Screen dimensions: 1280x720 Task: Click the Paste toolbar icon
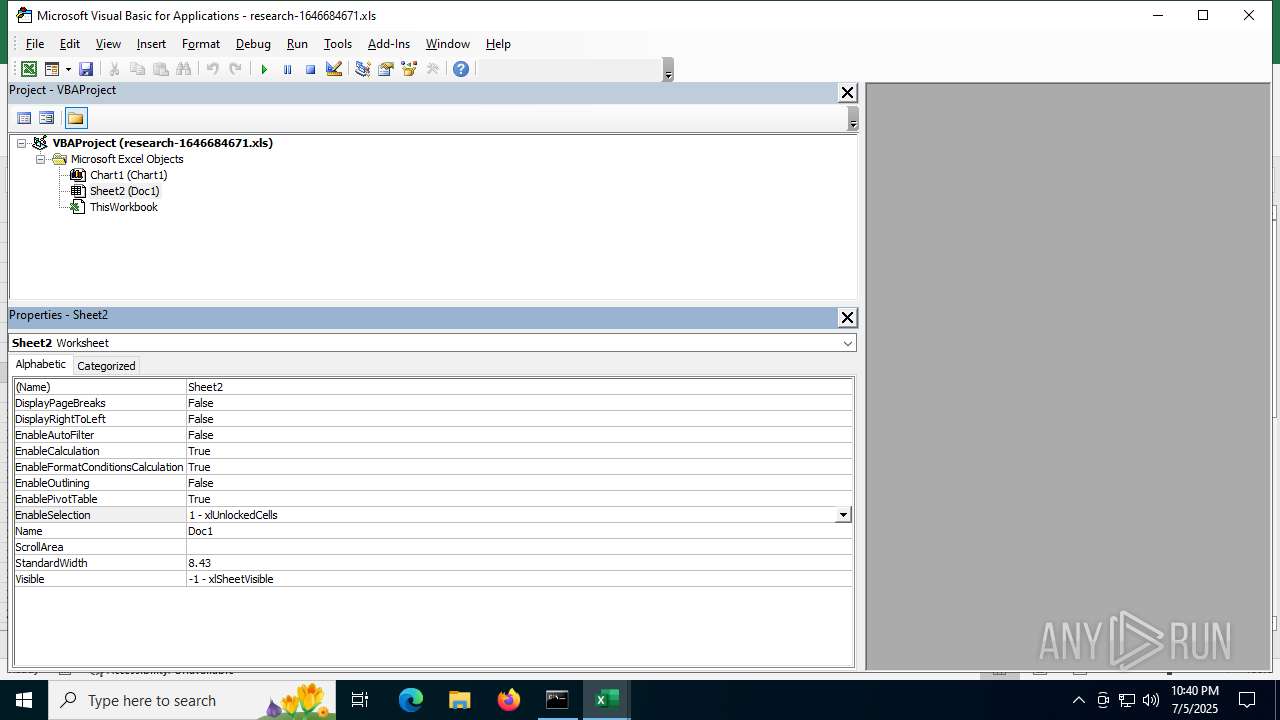click(x=161, y=69)
